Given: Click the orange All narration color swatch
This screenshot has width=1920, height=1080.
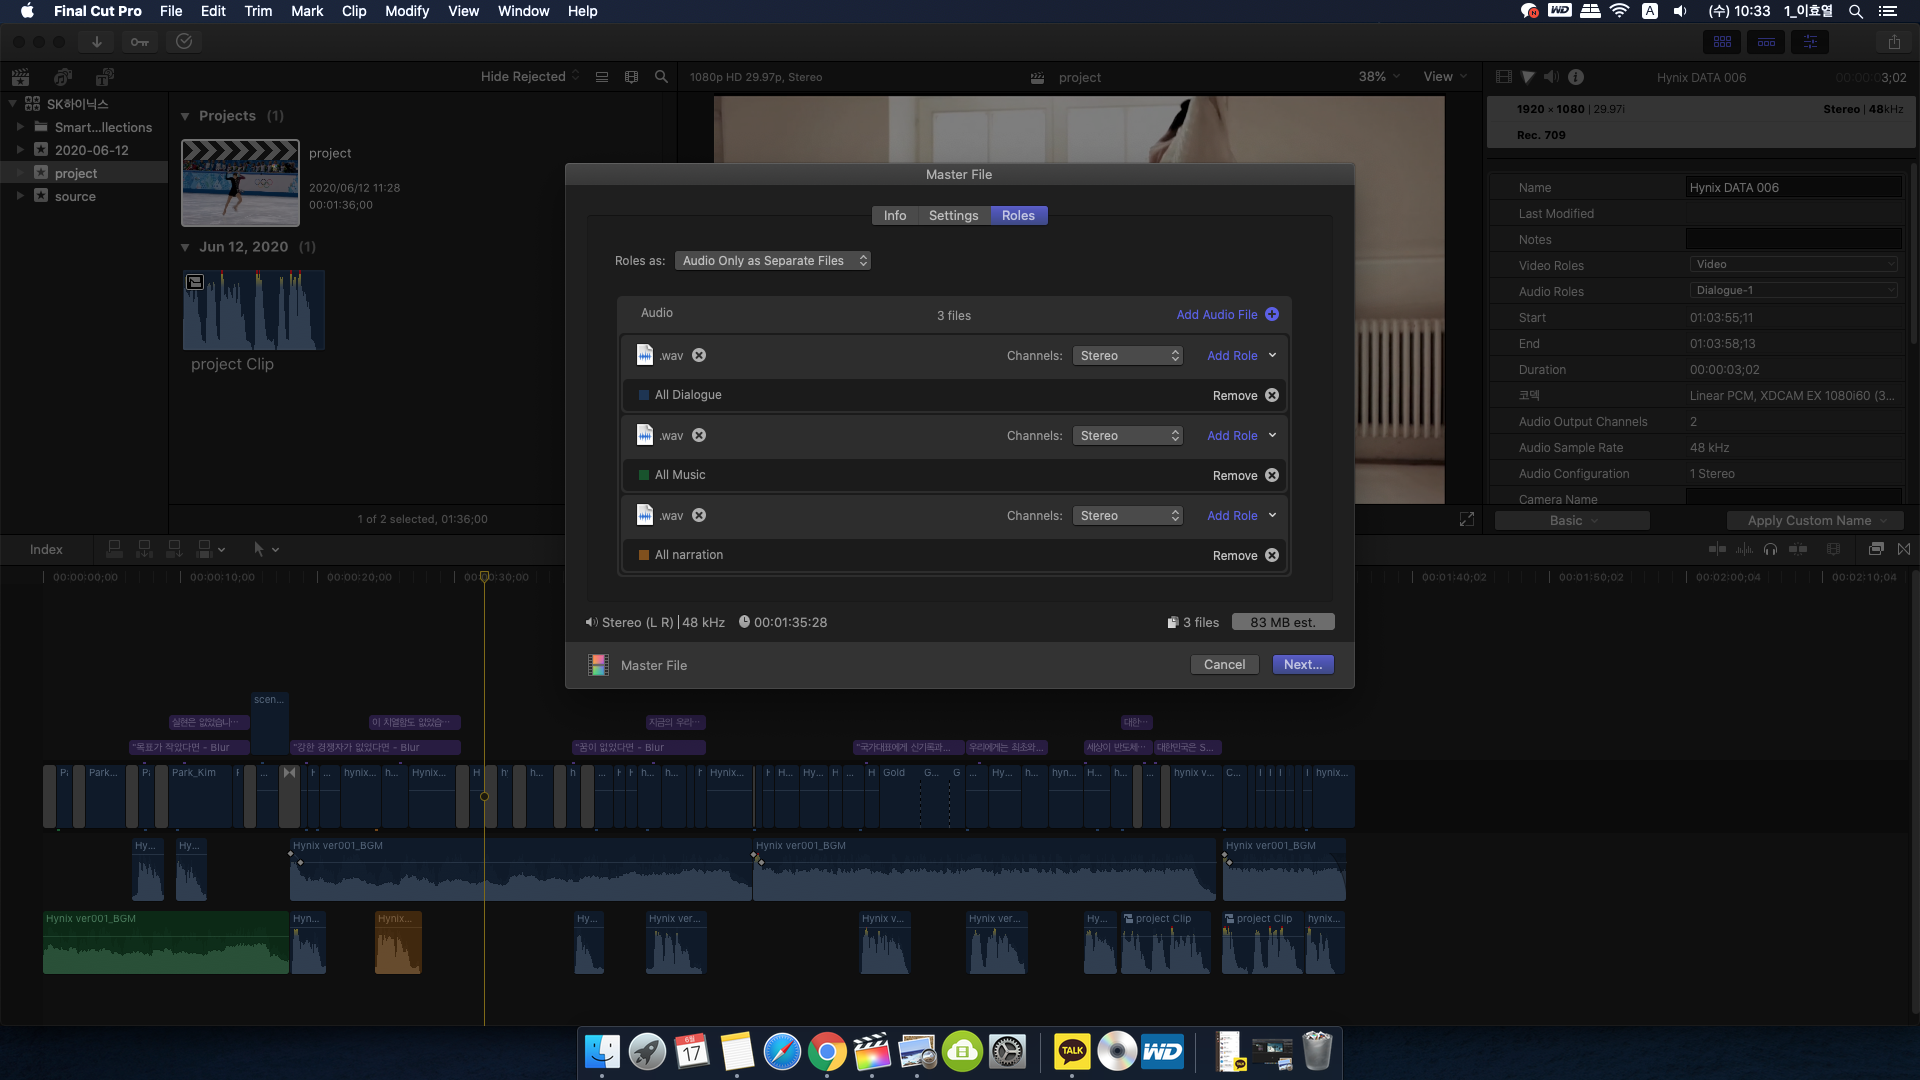Looking at the screenshot, I should 644,555.
